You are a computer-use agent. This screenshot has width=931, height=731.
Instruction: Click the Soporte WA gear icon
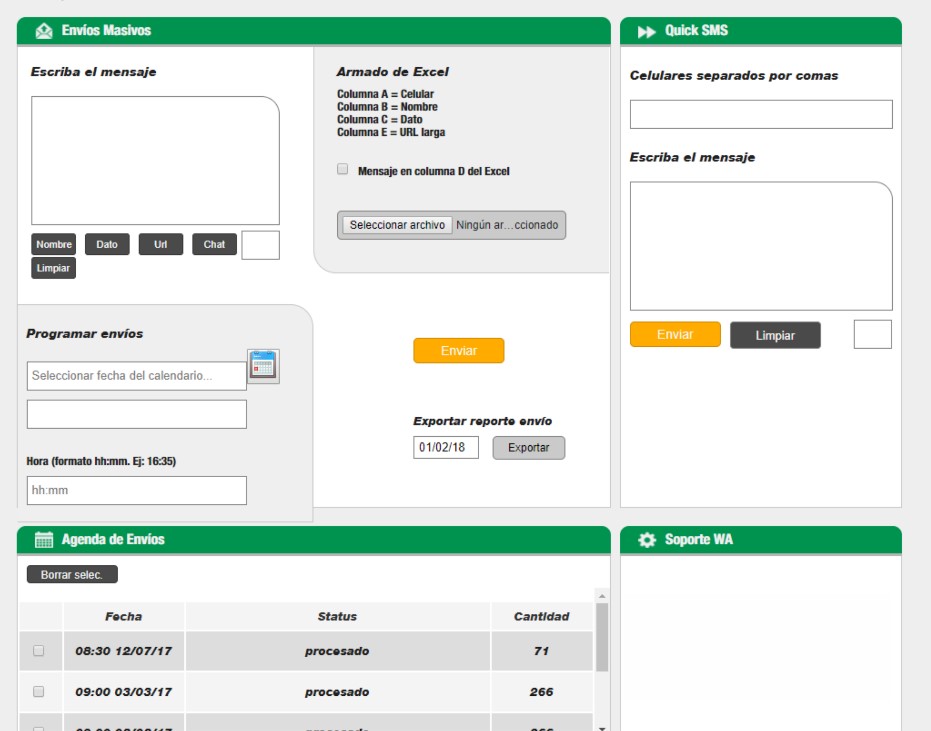647,540
